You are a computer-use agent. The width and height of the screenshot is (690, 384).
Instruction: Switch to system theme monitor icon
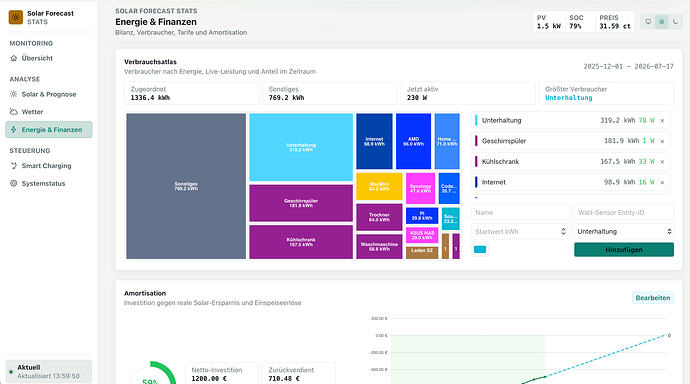(648, 22)
